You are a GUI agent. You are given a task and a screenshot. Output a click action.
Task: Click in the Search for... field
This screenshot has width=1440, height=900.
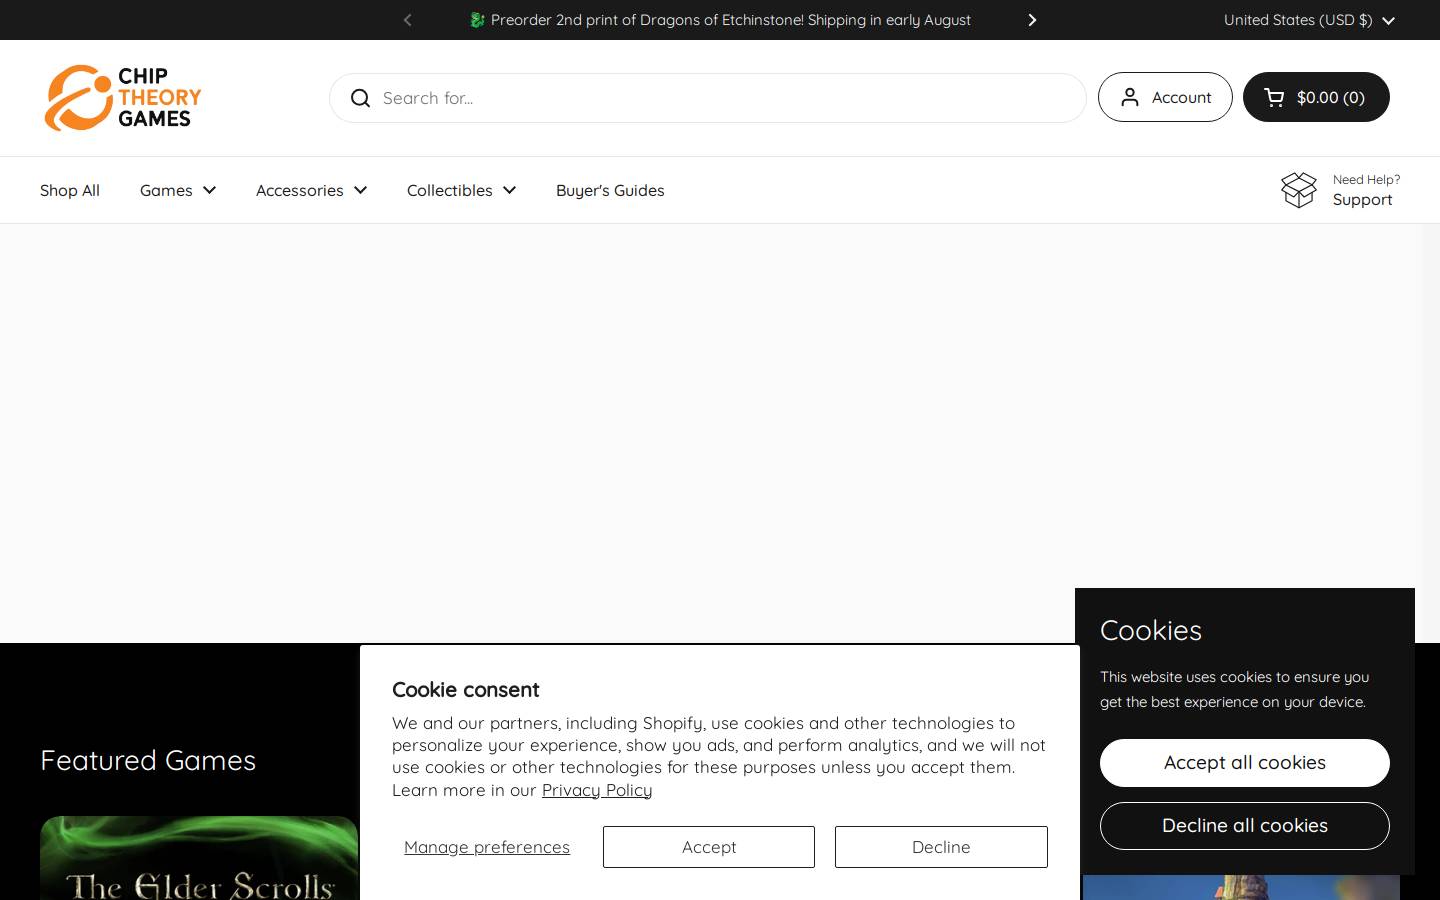point(708,98)
